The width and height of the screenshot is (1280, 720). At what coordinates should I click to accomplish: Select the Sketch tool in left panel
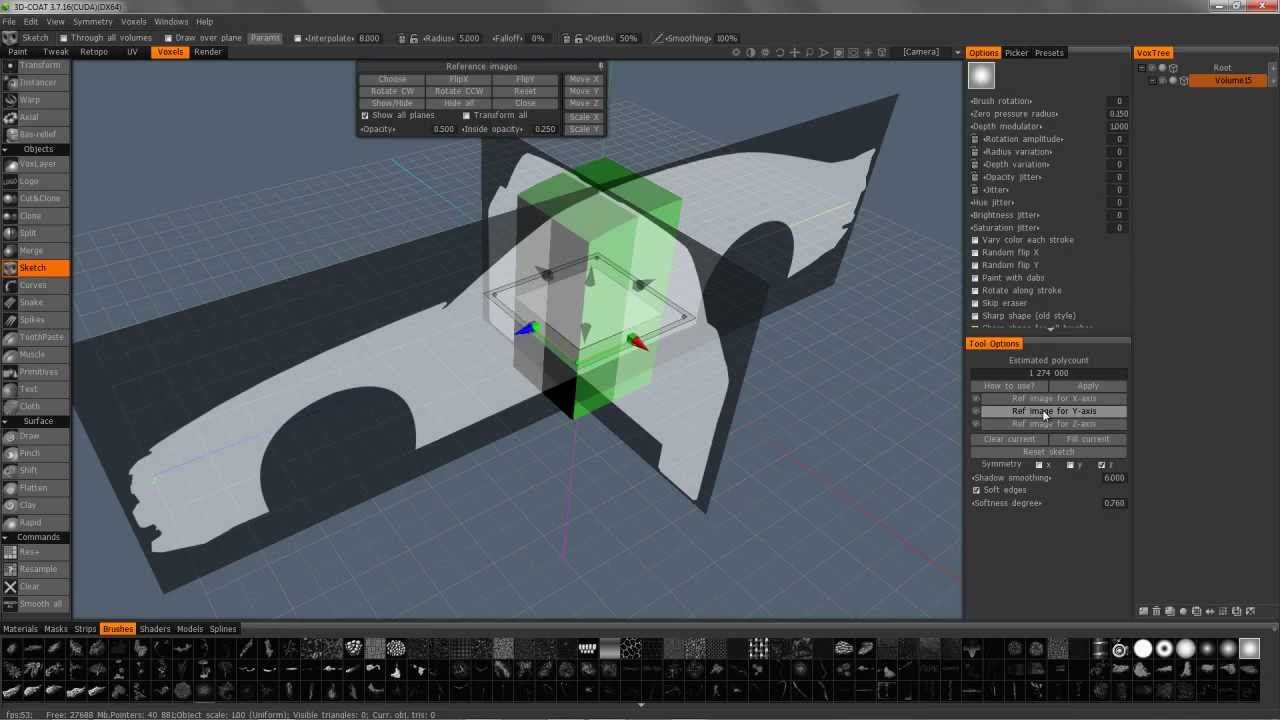35,268
